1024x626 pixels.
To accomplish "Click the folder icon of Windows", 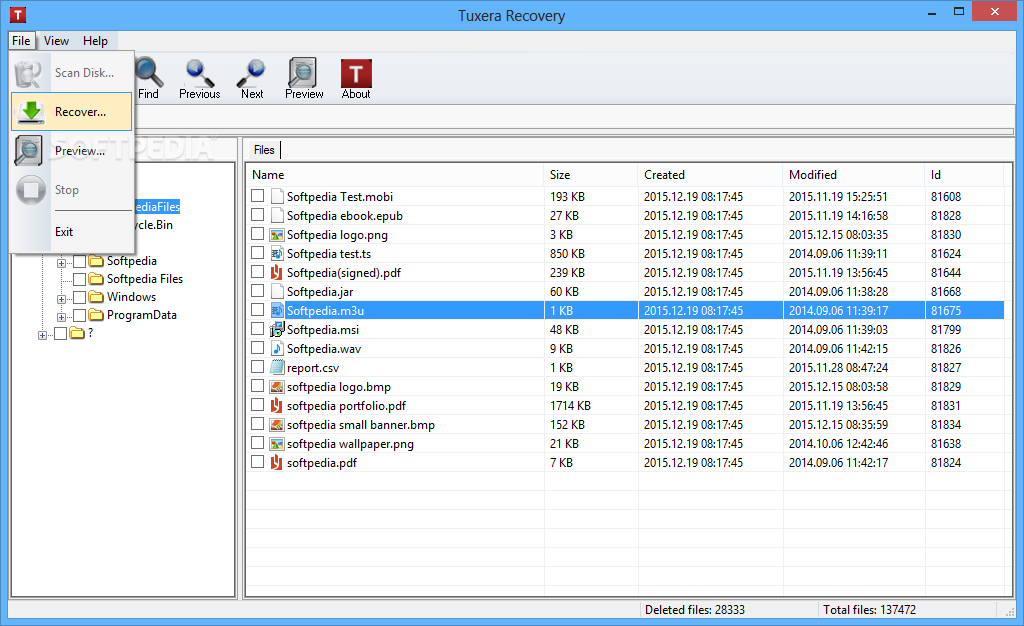I will [97, 296].
